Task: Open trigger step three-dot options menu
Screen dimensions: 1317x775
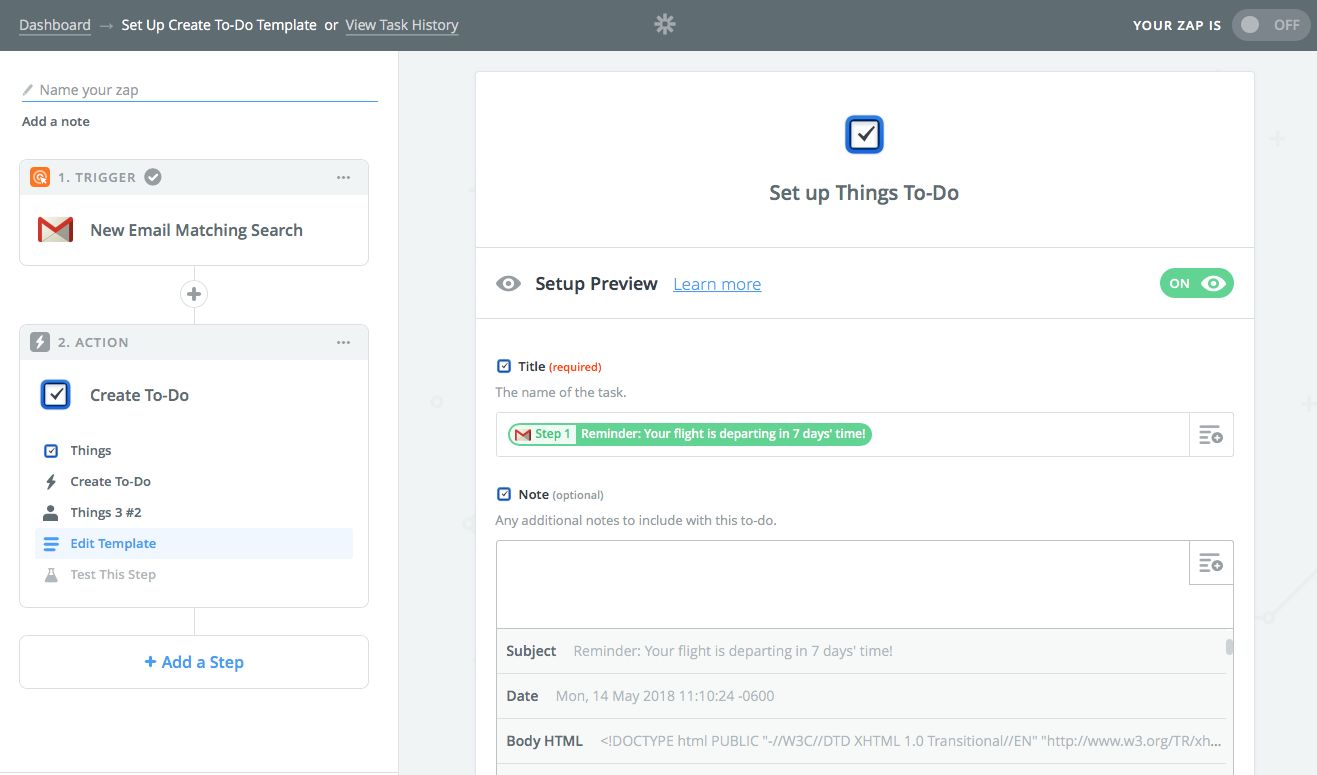Action: pos(343,177)
